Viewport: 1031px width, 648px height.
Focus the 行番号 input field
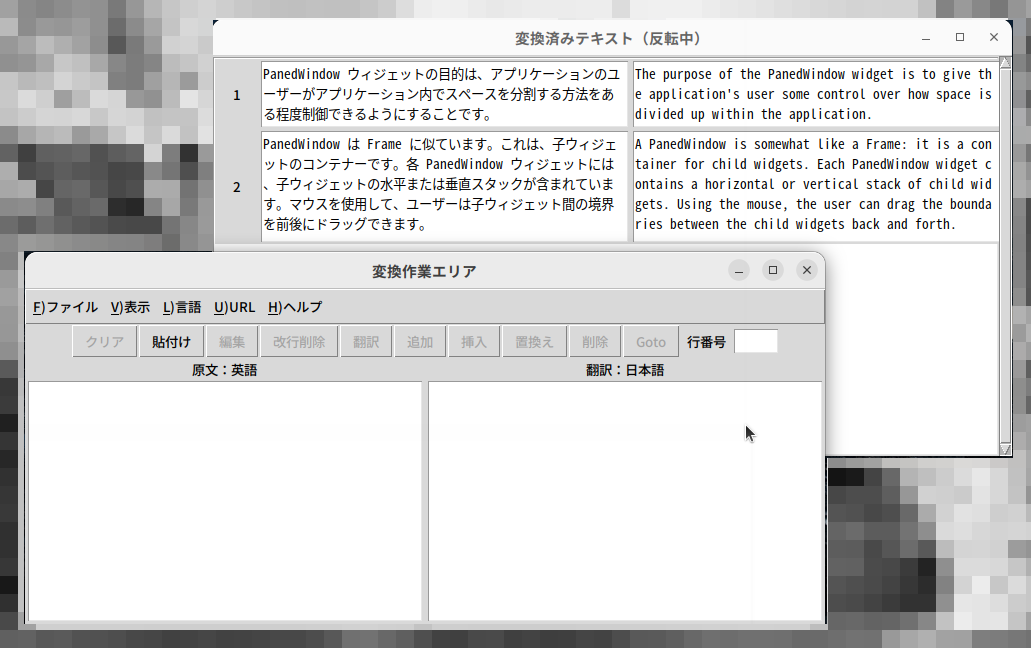pyautogui.click(x=755, y=342)
